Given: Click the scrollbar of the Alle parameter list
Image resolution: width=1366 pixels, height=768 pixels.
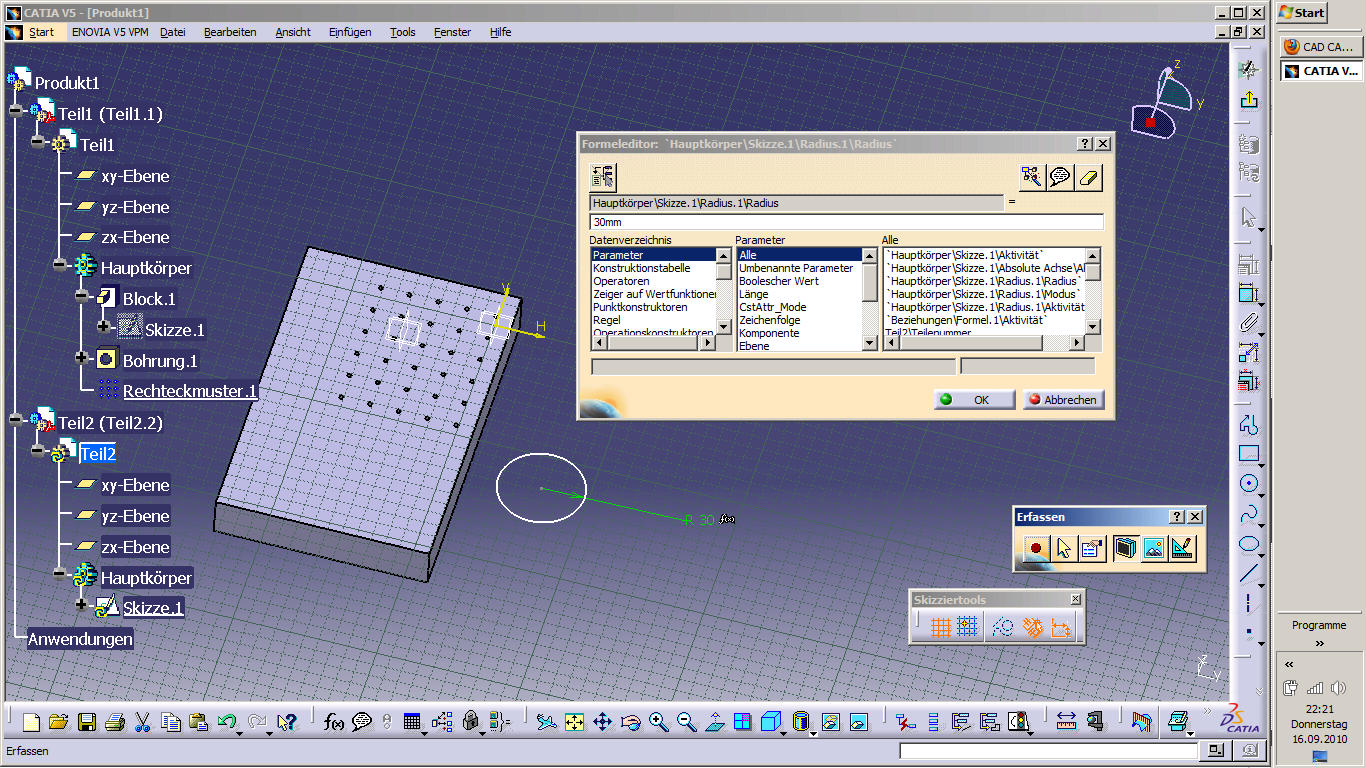Looking at the screenshot, I should [1093, 290].
